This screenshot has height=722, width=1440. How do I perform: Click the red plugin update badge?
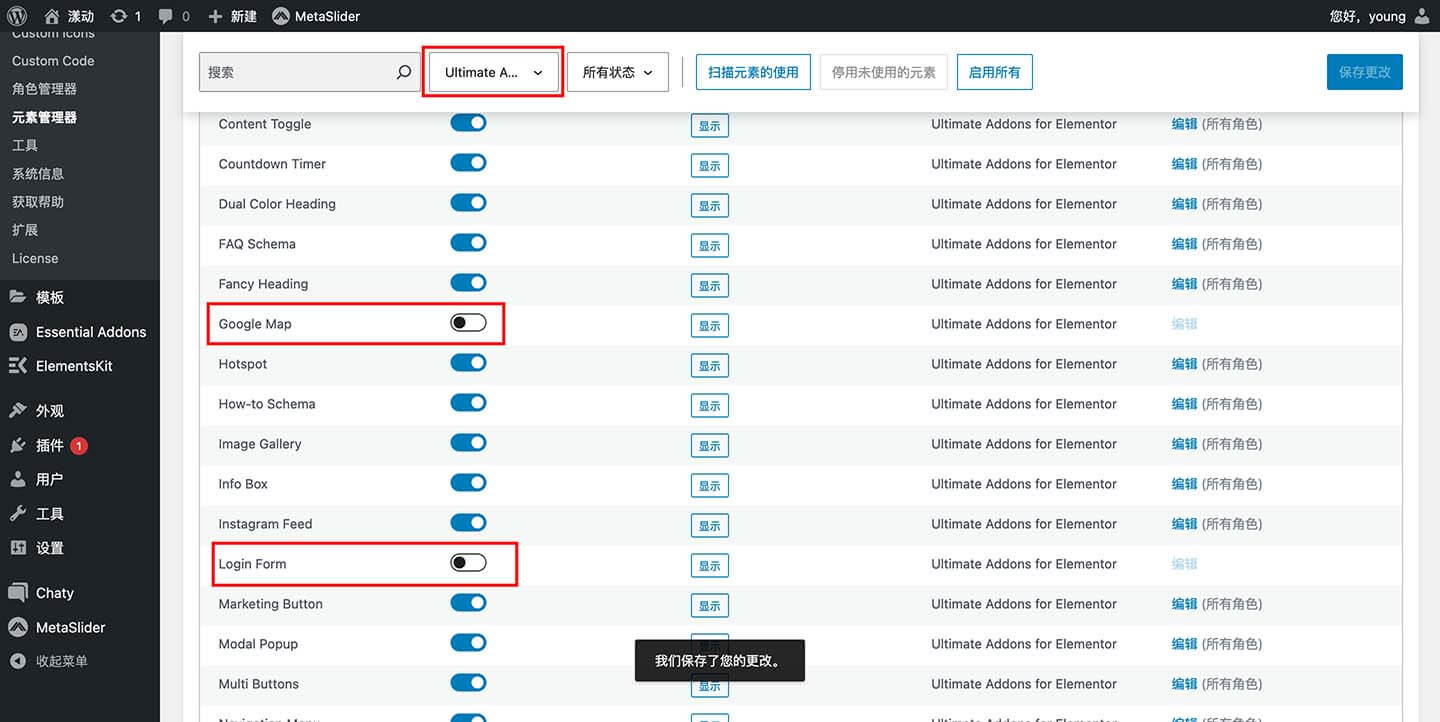tap(79, 446)
